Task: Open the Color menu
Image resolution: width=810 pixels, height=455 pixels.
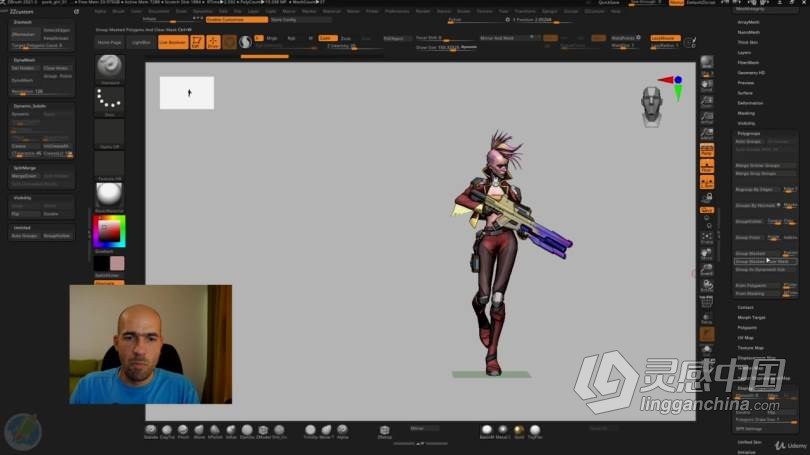Action: tap(136, 11)
